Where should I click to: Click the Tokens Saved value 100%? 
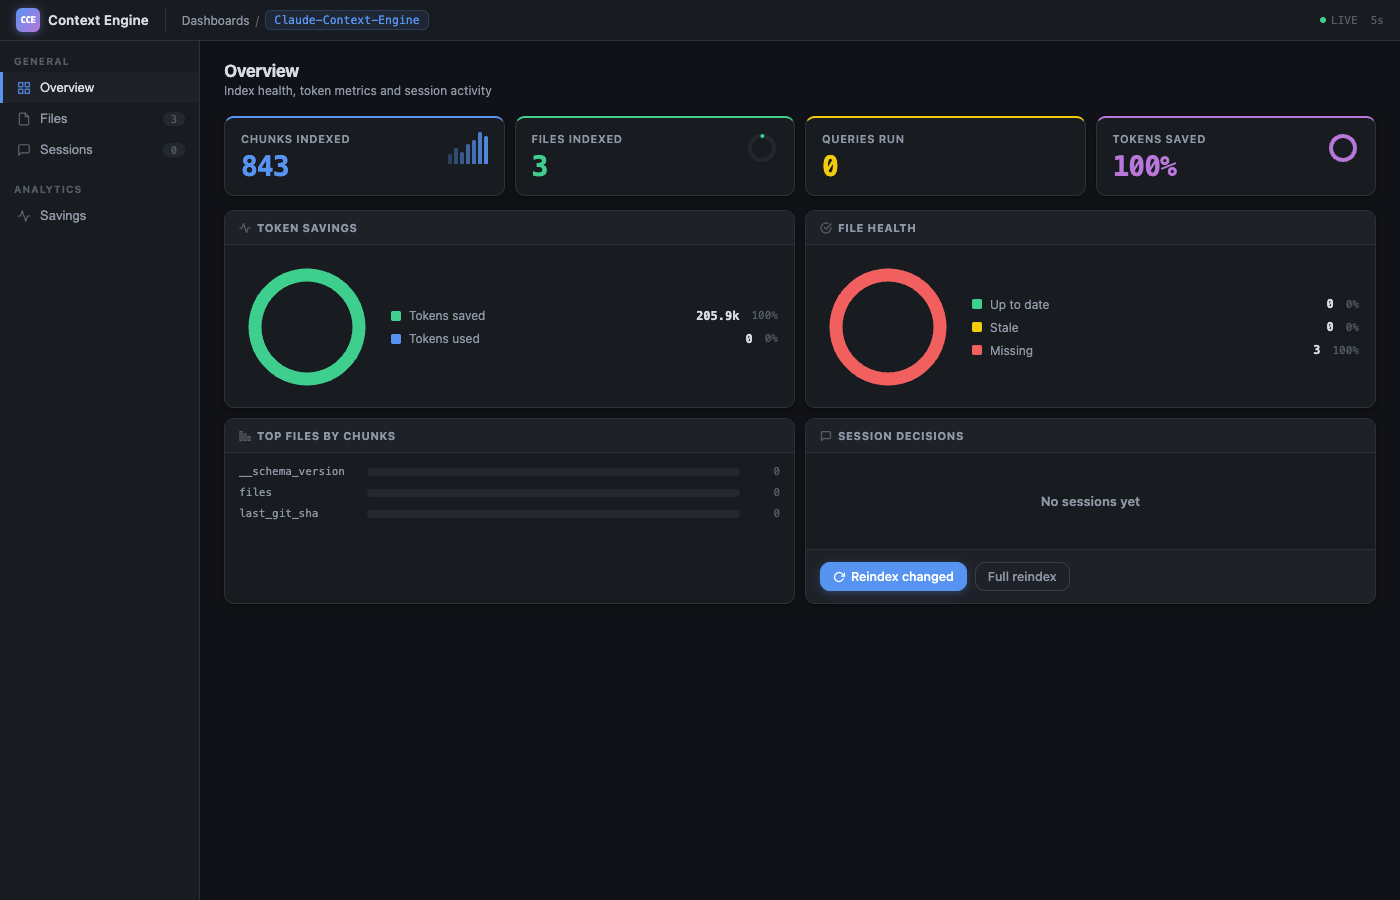[1145, 166]
